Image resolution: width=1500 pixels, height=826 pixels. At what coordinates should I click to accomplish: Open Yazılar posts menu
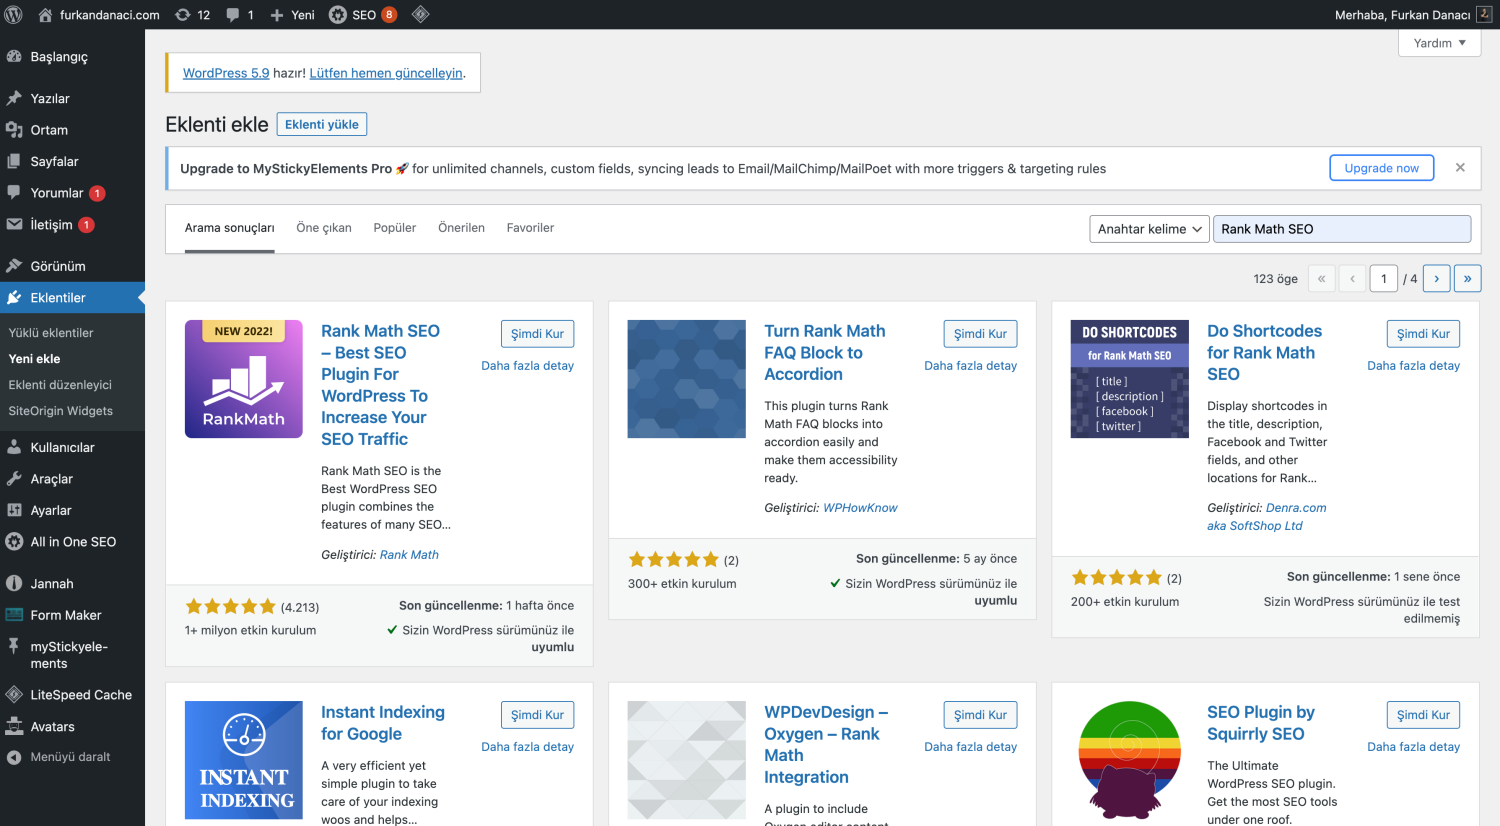tap(72, 98)
